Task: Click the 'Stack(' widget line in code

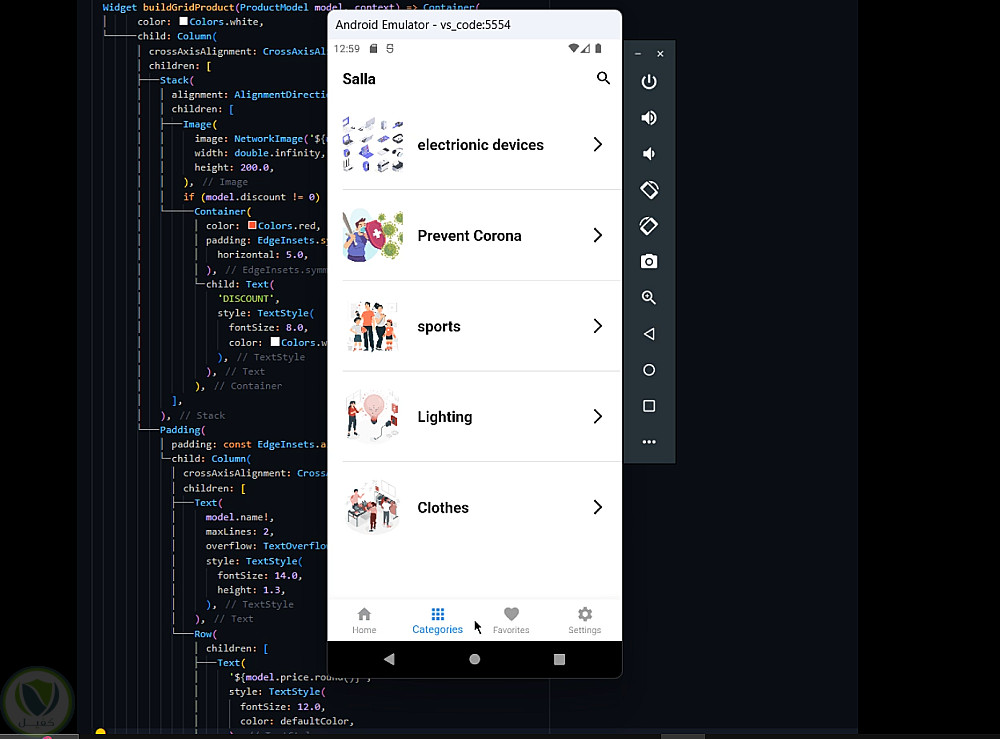Action: (177, 80)
